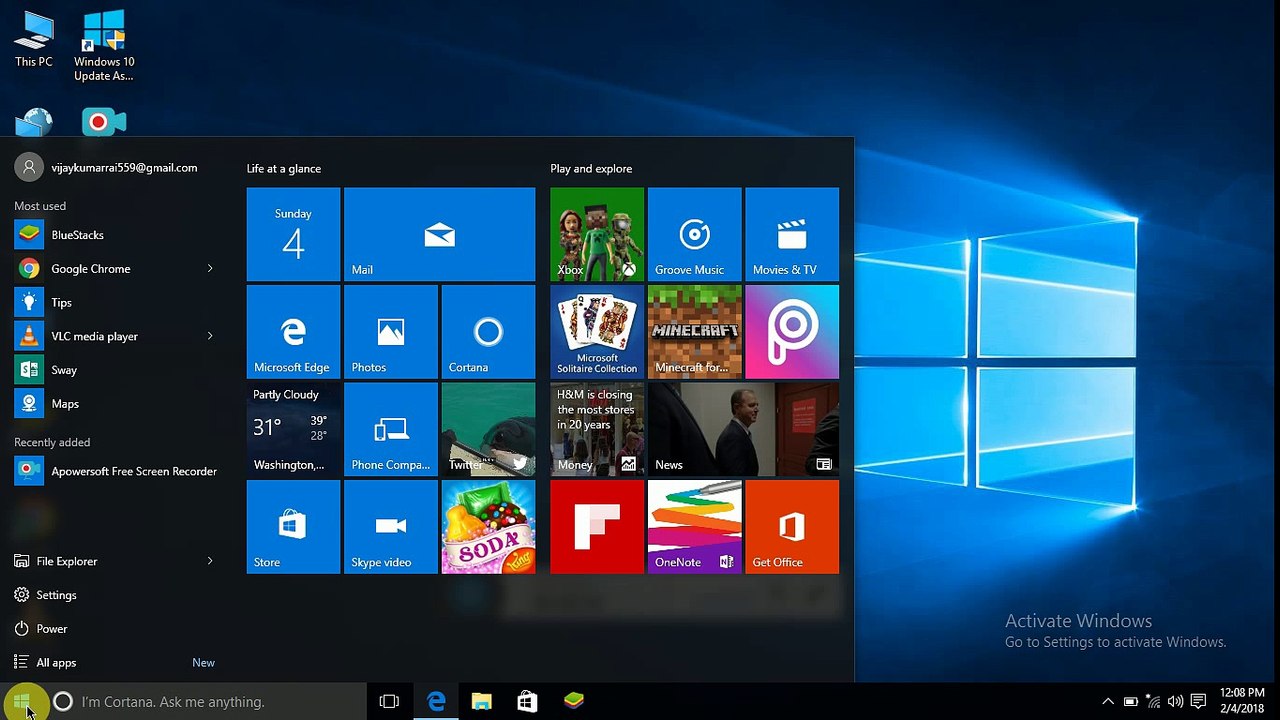Select the Windows 10 Update Assistant desktop icon

pos(104,46)
